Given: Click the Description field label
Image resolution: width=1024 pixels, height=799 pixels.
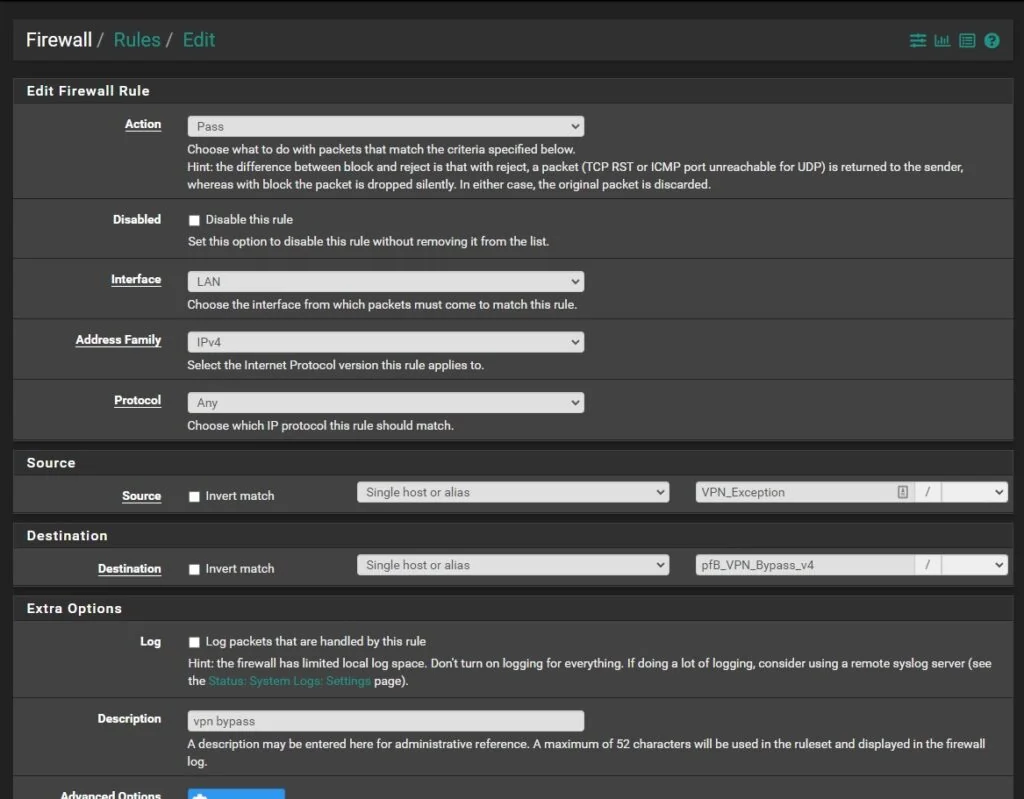Looking at the screenshot, I should point(129,719).
